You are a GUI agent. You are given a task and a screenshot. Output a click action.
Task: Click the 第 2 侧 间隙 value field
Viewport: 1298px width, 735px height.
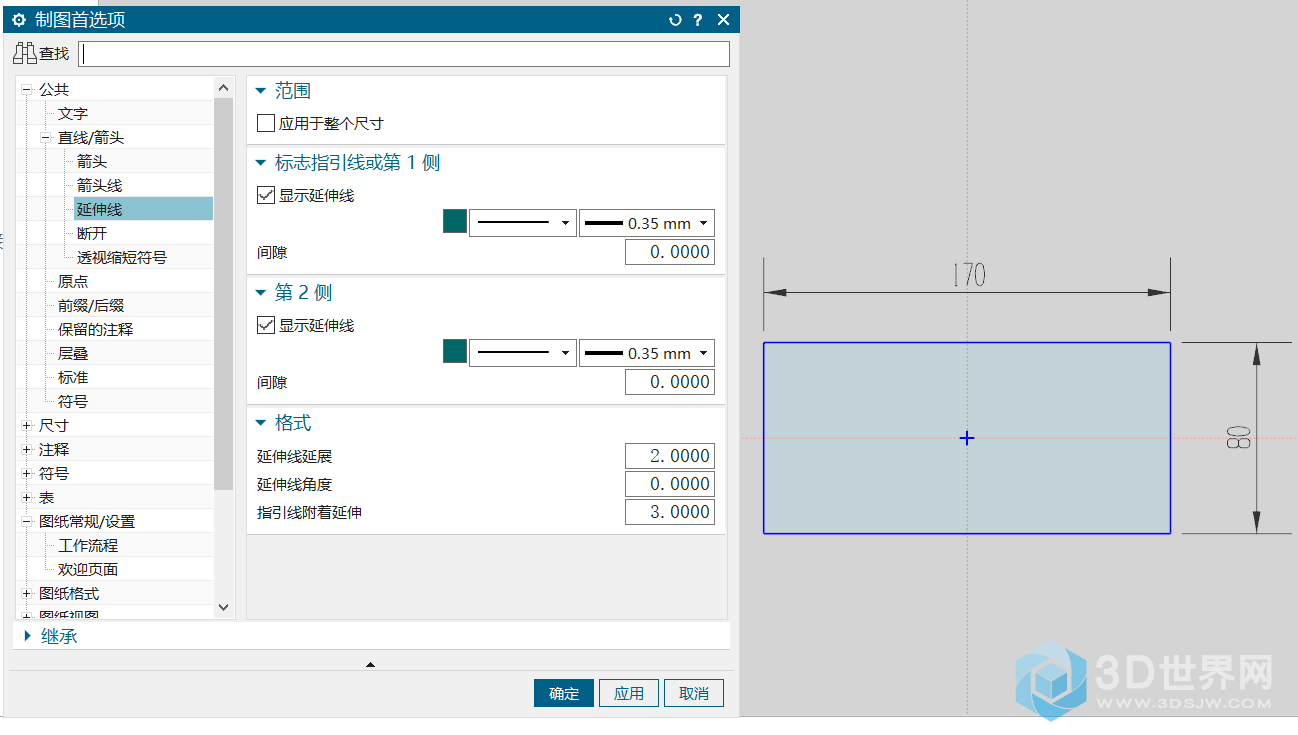[x=670, y=382]
